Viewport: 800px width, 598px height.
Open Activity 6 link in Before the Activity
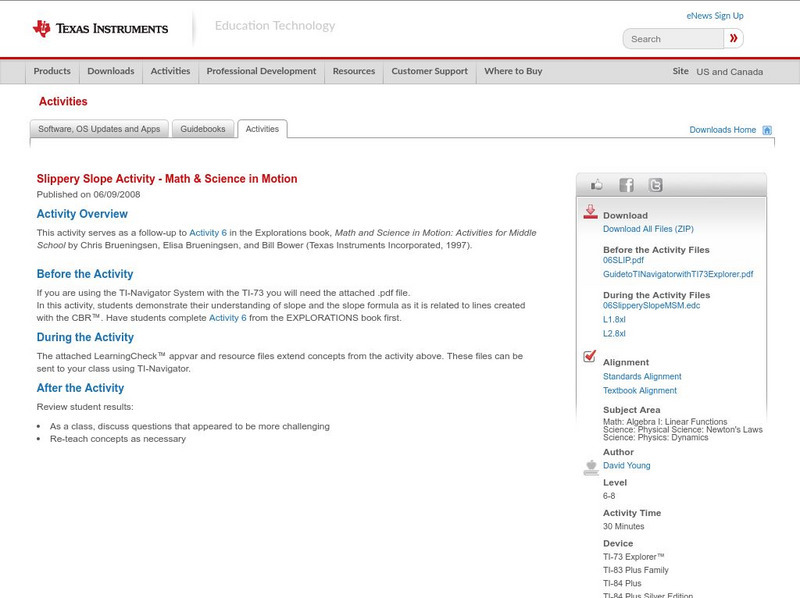[x=228, y=318]
